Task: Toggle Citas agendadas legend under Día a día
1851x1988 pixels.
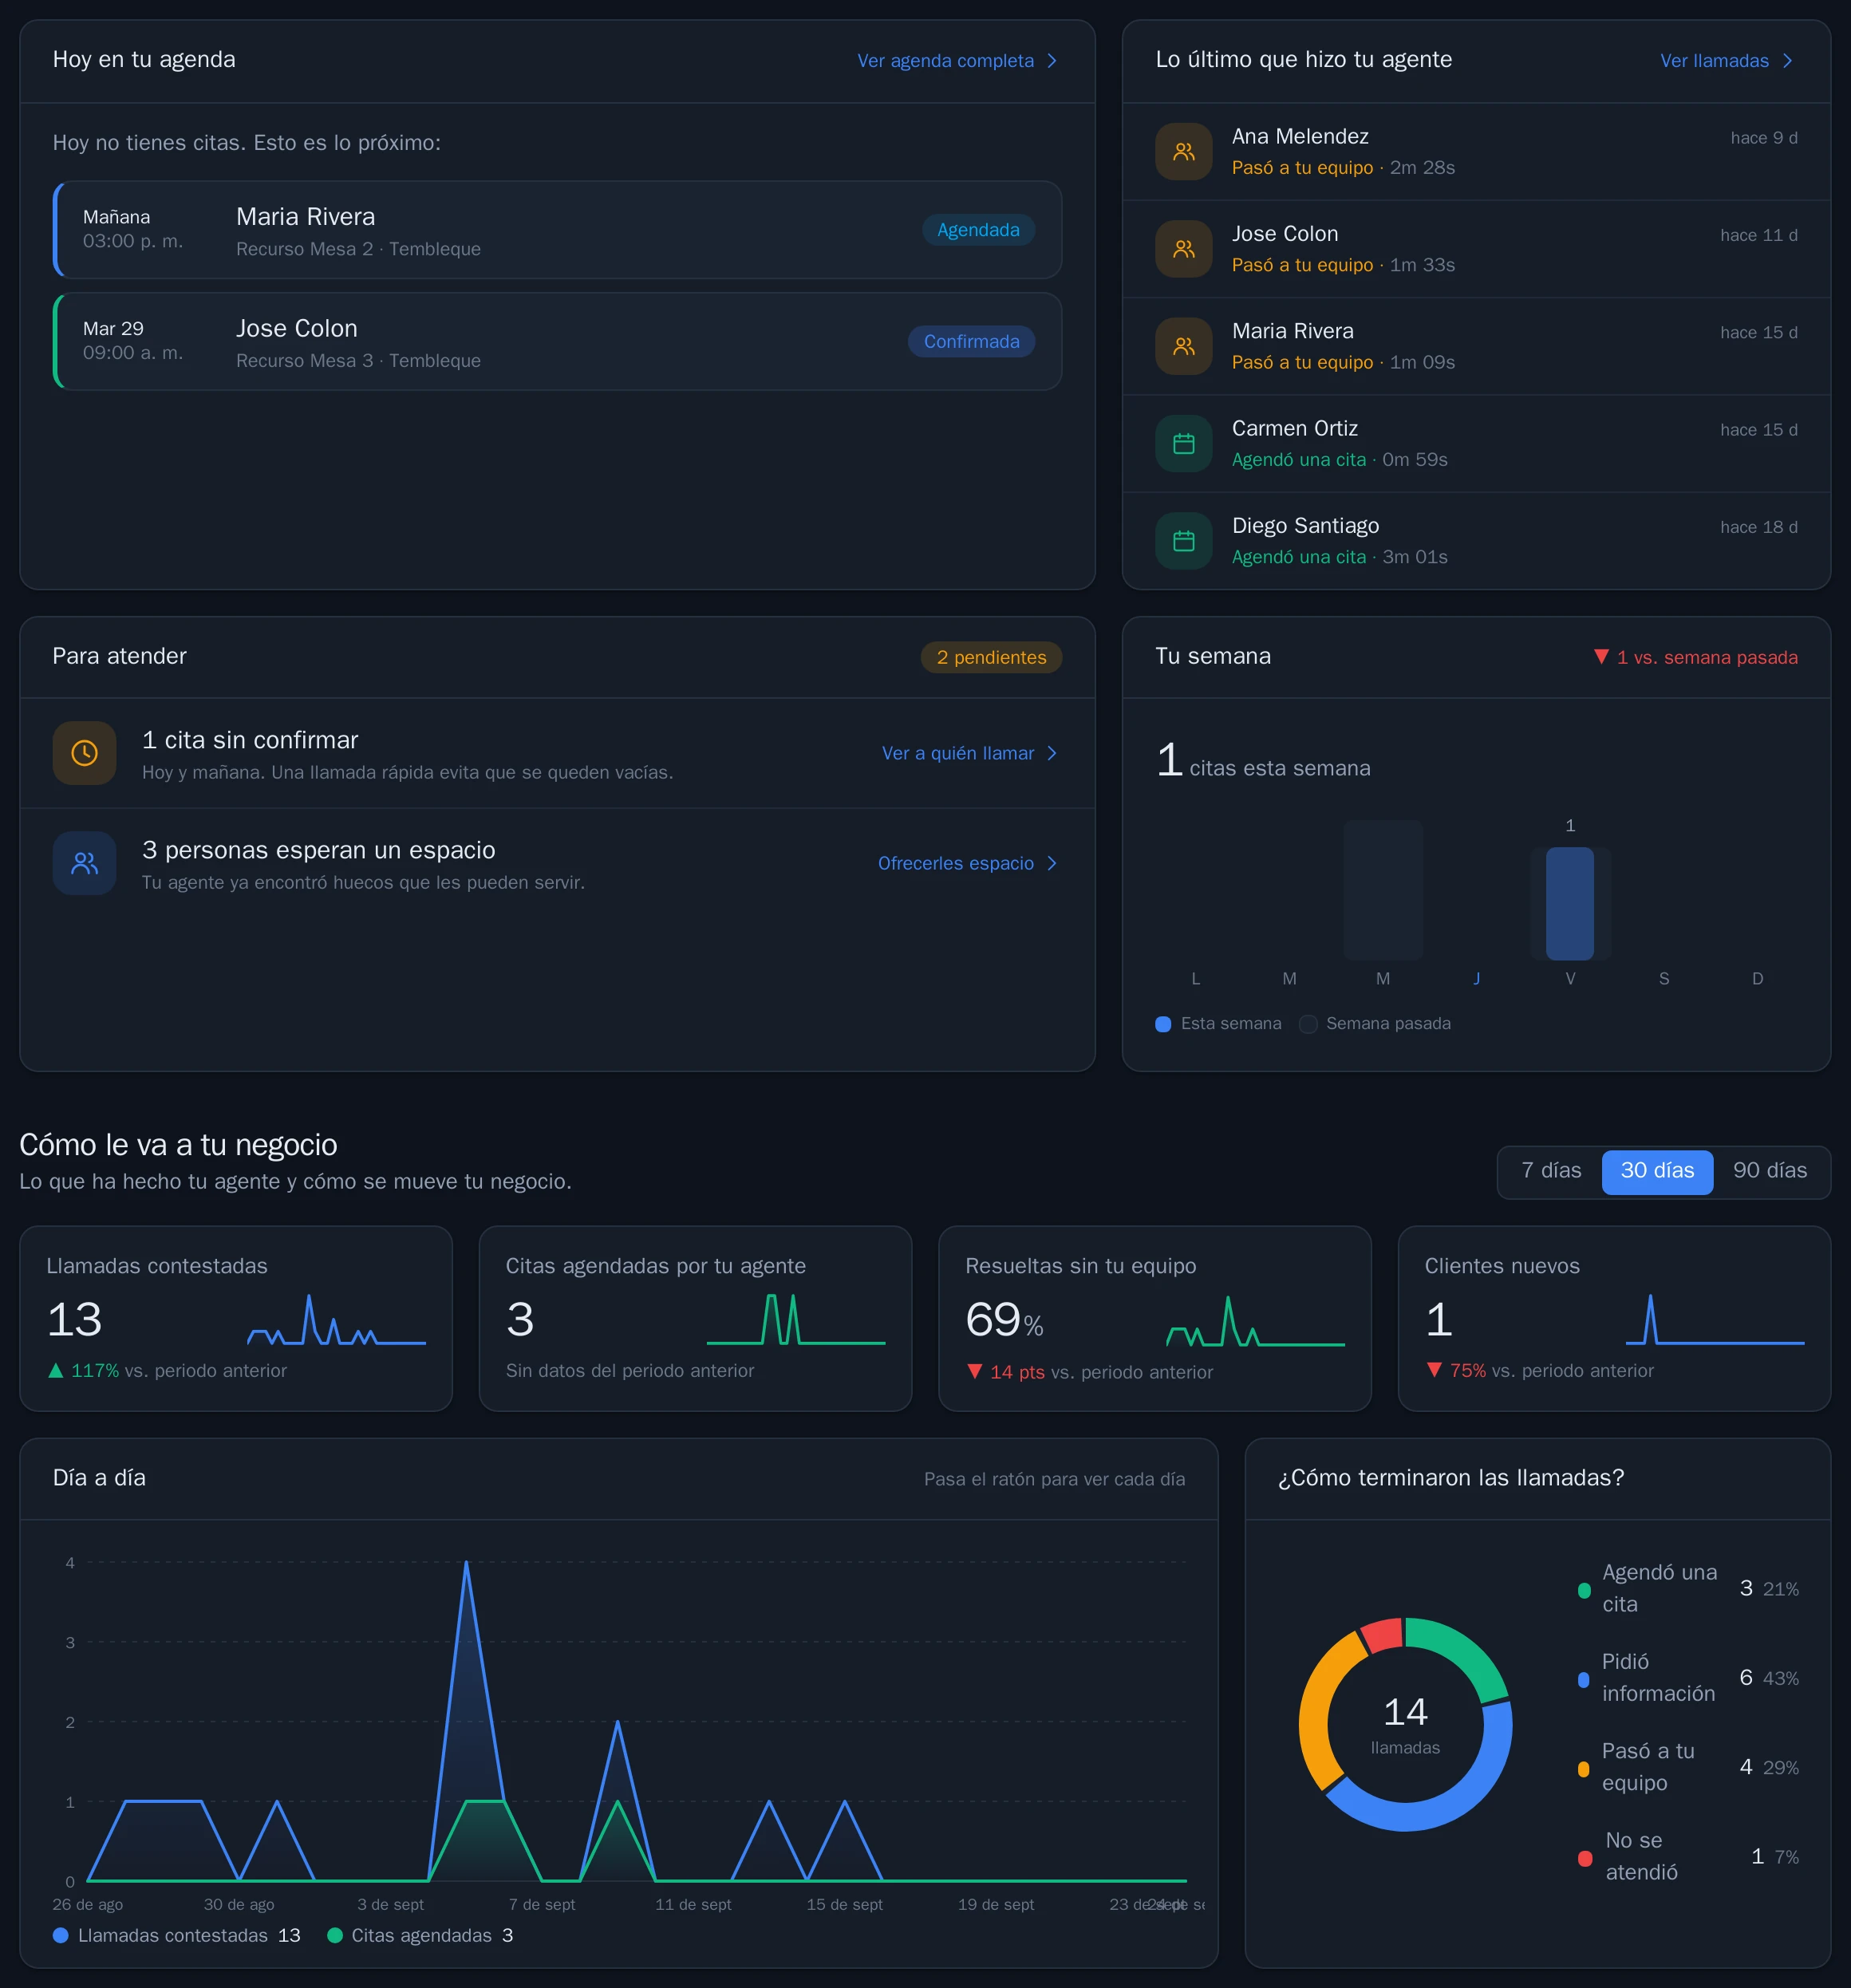Action: (x=420, y=1936)
